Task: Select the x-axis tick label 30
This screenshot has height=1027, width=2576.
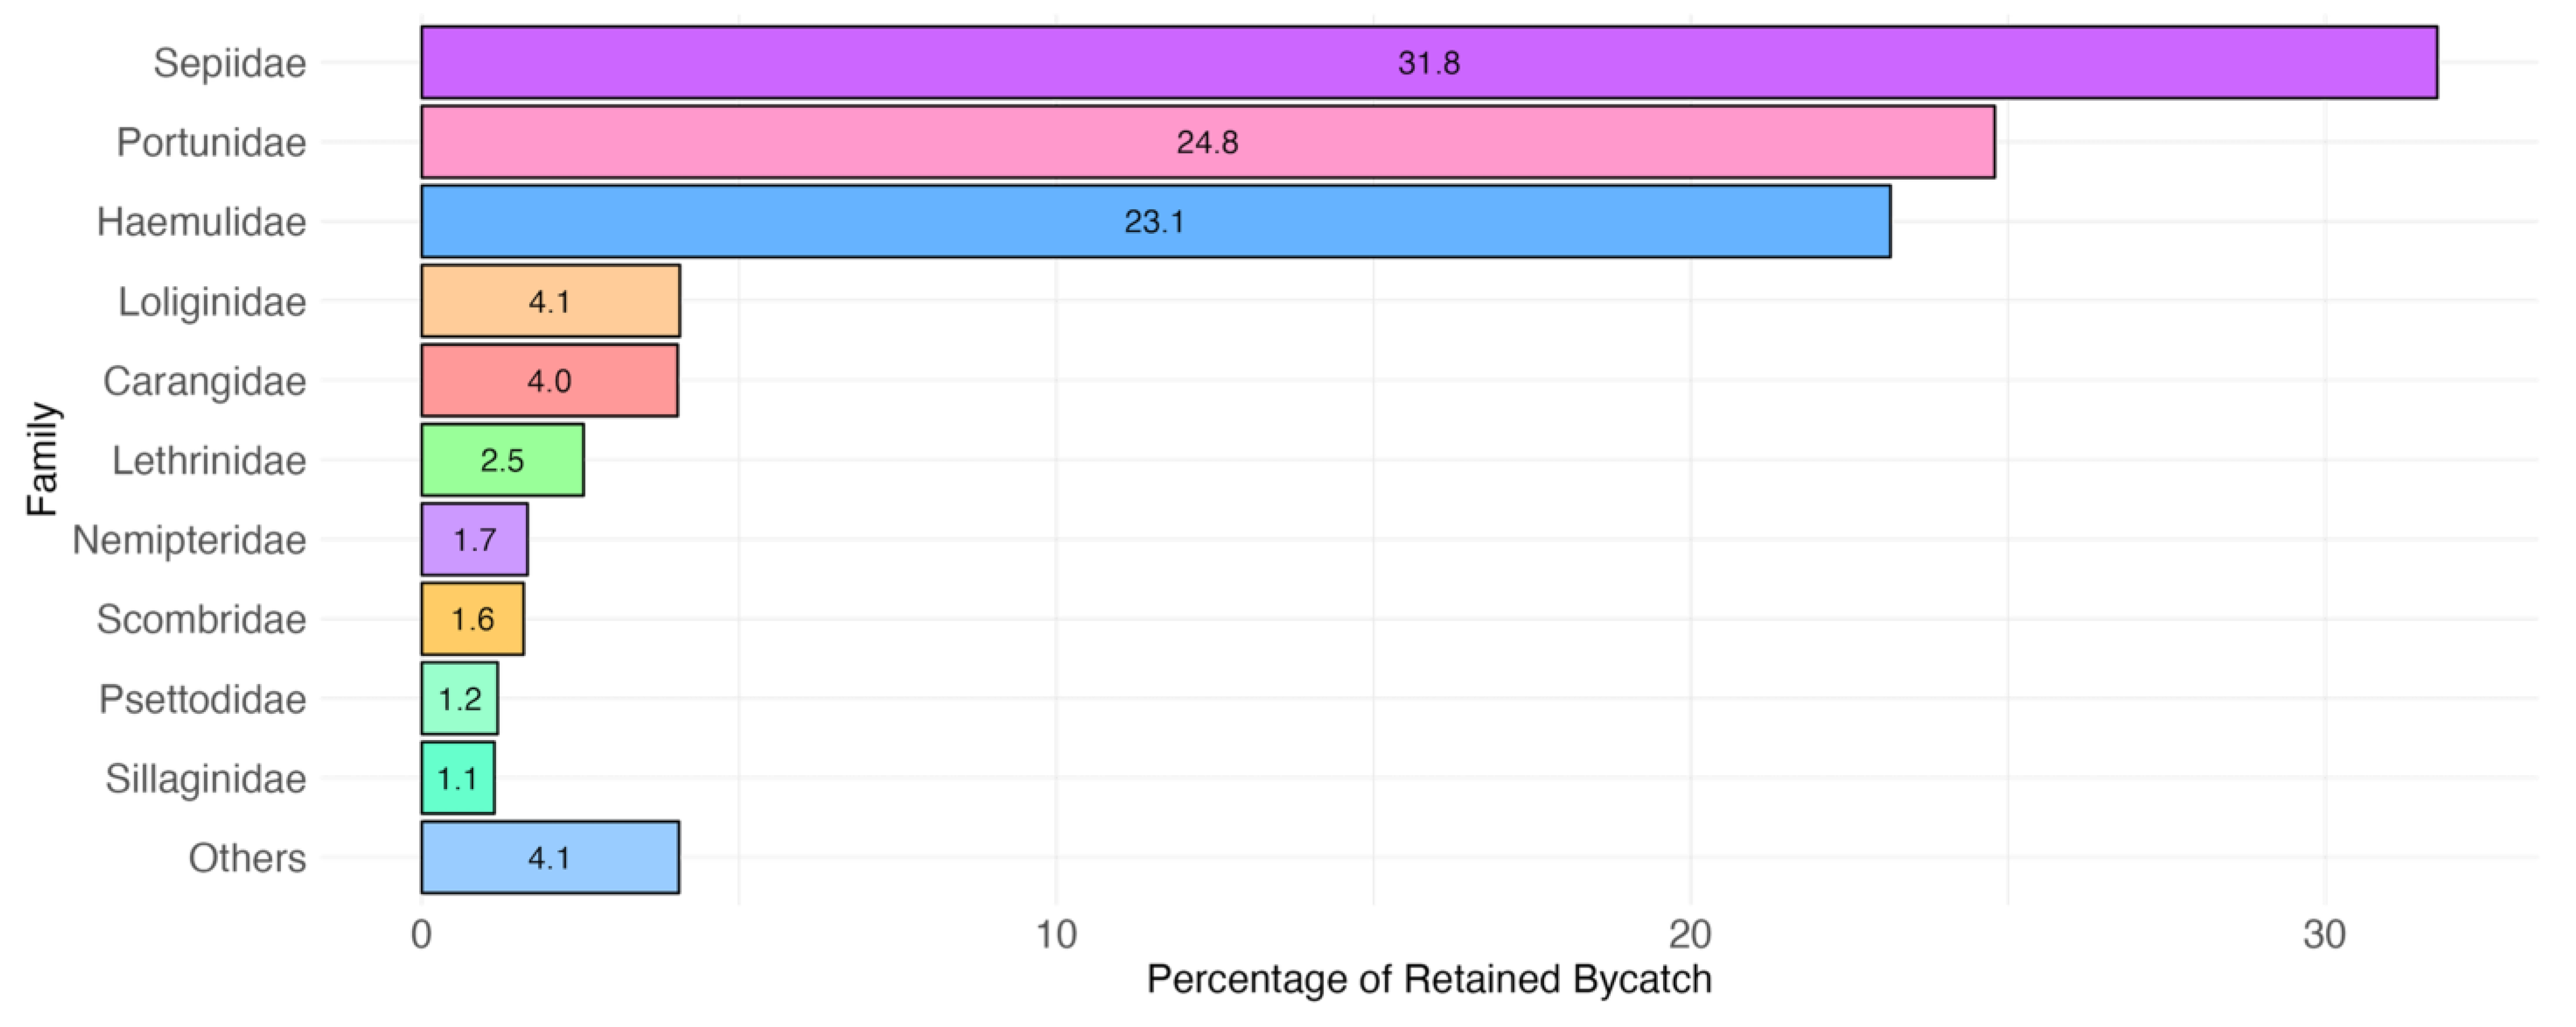Action: [2324, 935]
